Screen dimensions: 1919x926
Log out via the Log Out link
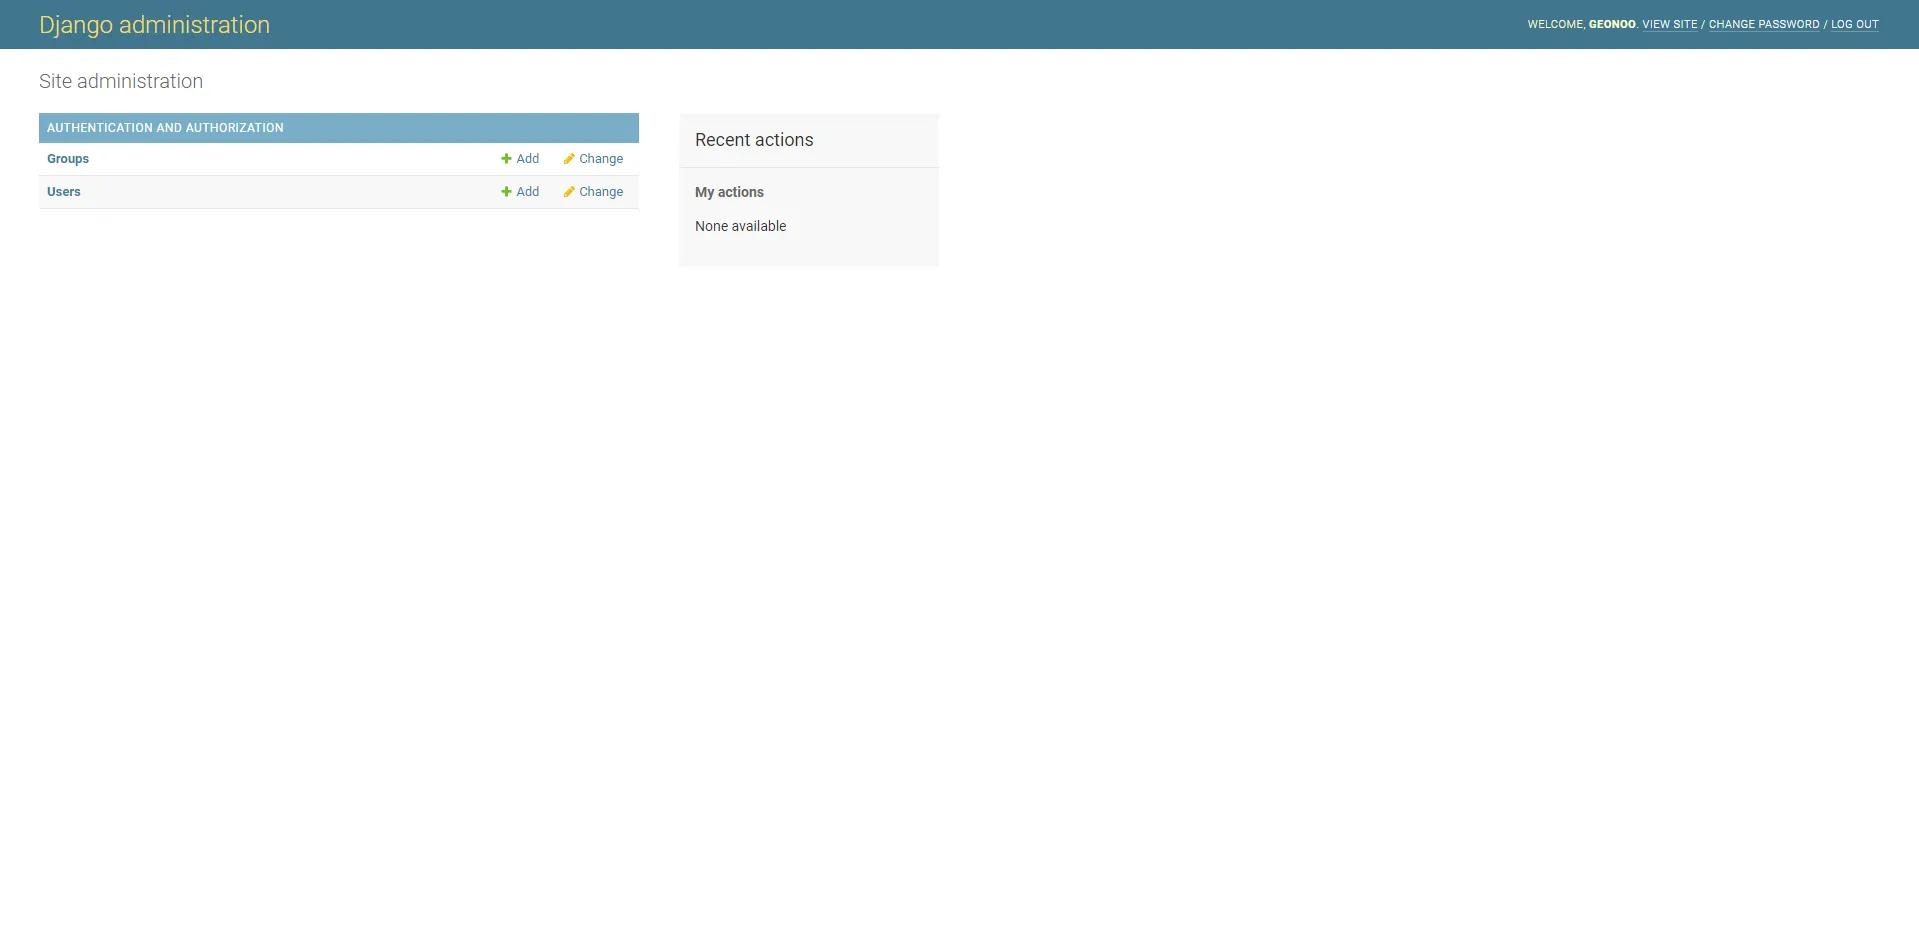click(1855, 24)
